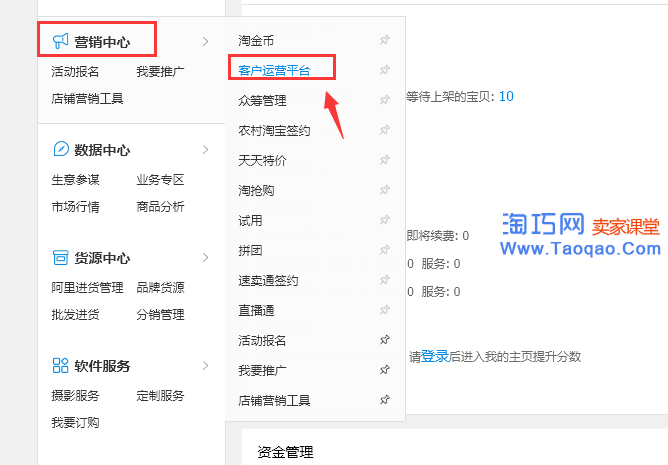Open 活动报名 in the flyout menu
Screen dimensions: 668x465
coord(262,340)
